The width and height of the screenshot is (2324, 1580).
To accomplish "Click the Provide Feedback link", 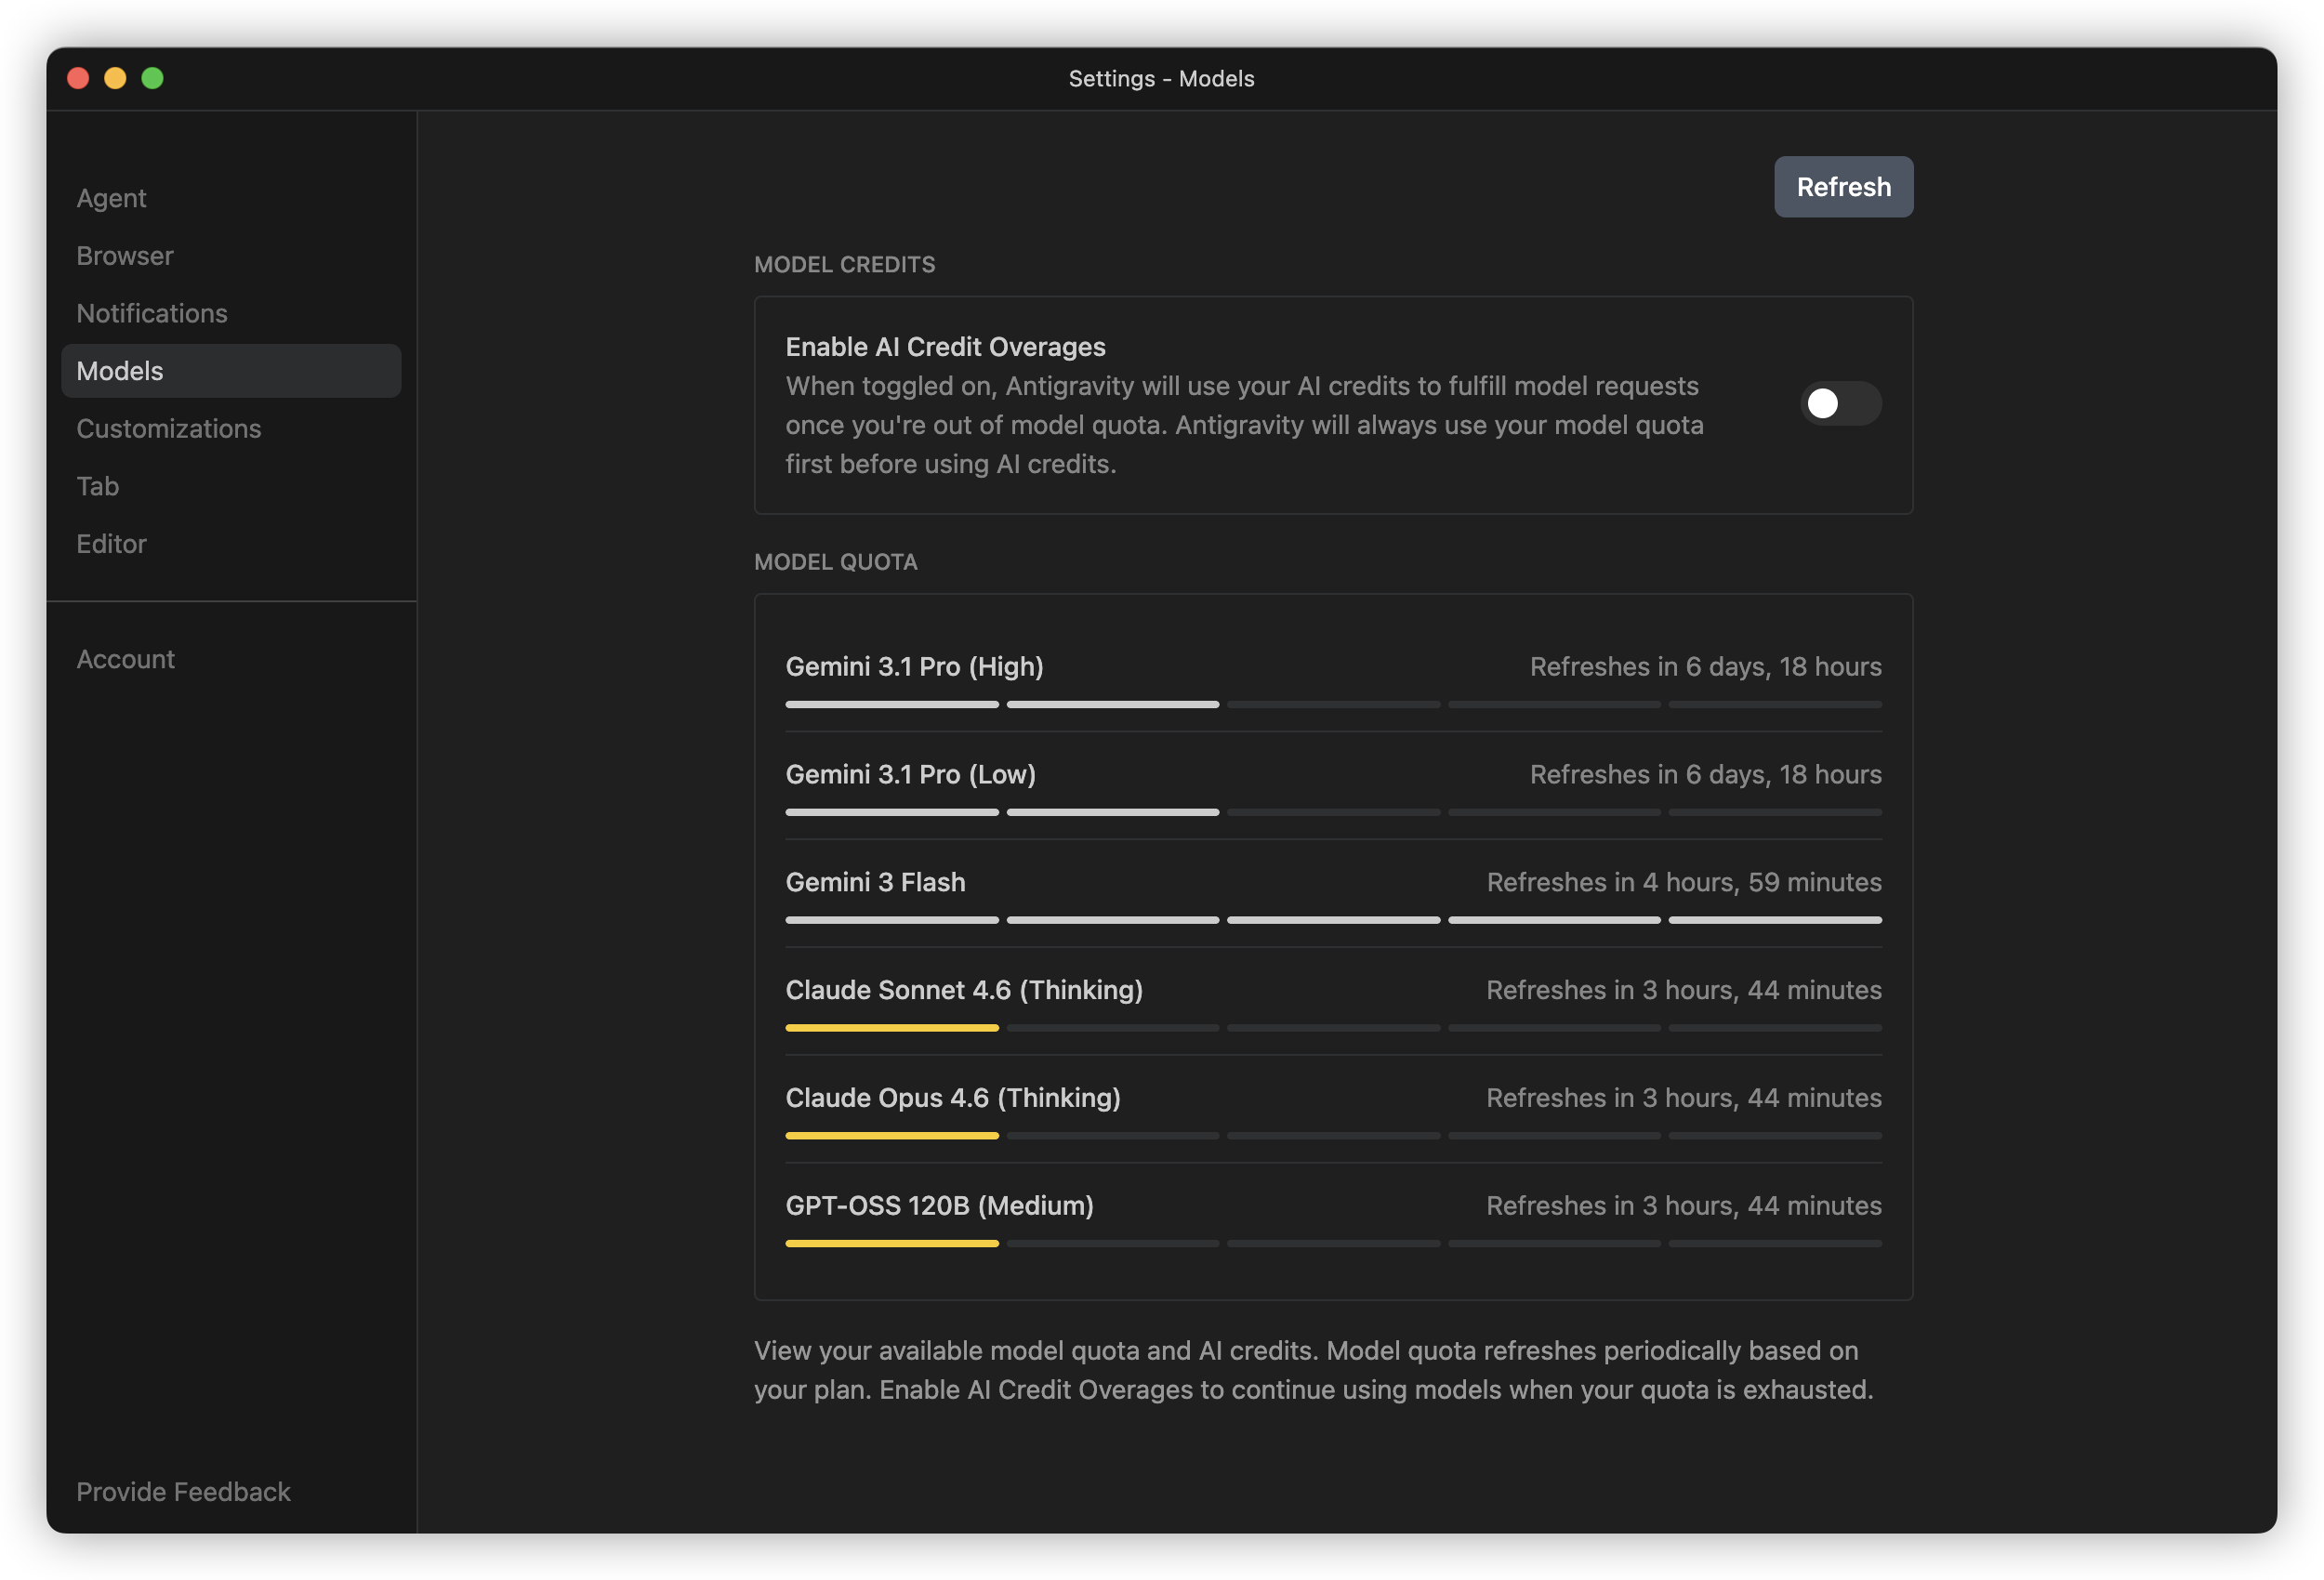I will tap(183, 1491).
